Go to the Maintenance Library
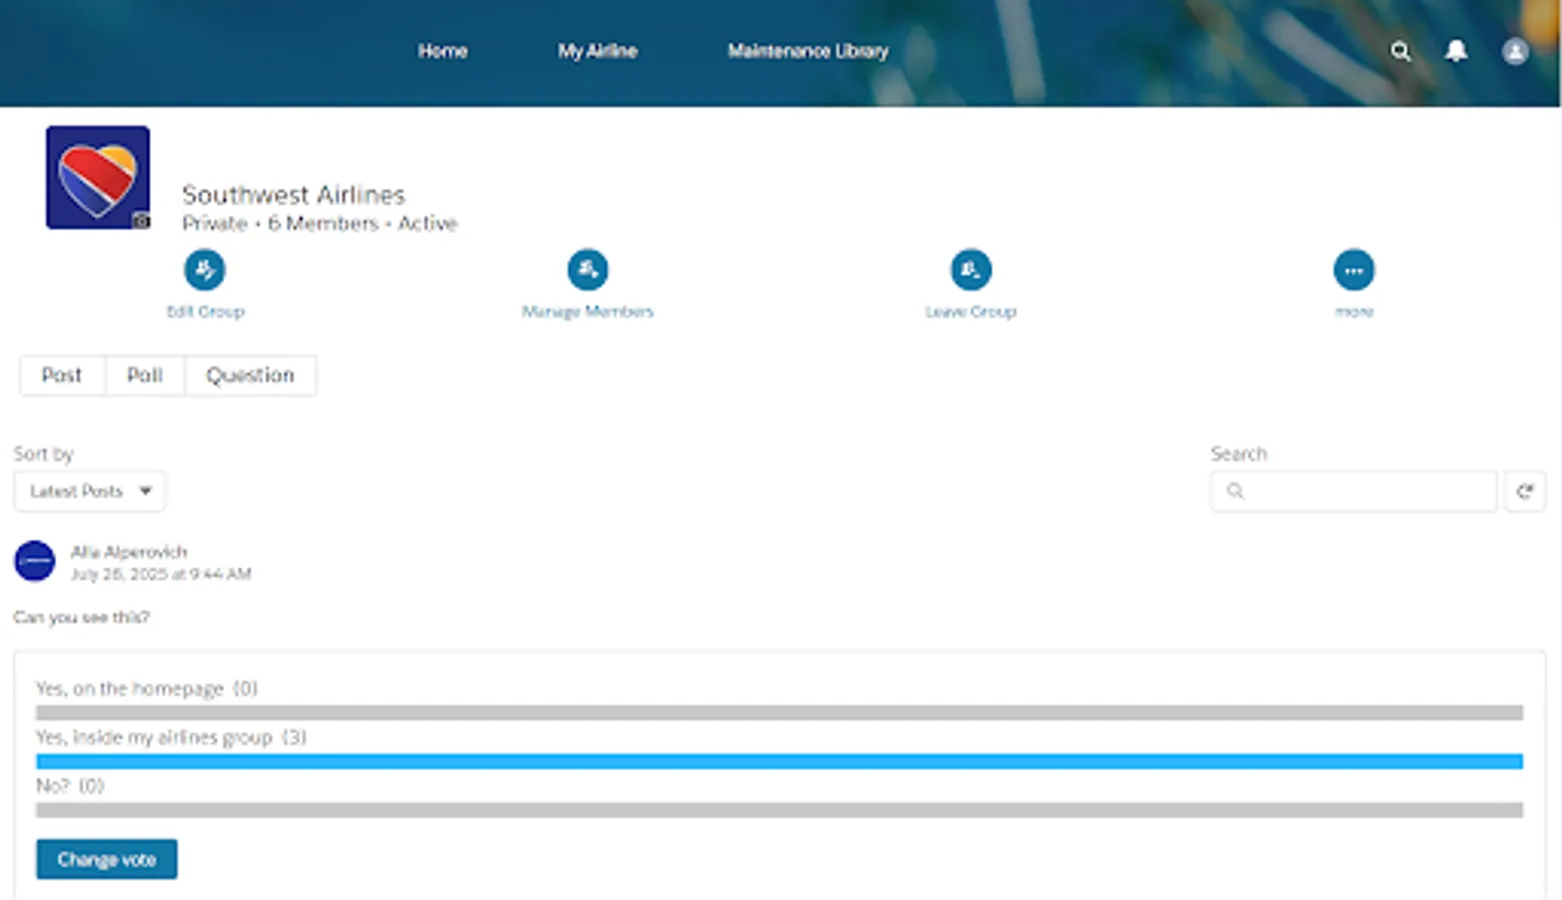1562x900 pixels. point(807,51)
